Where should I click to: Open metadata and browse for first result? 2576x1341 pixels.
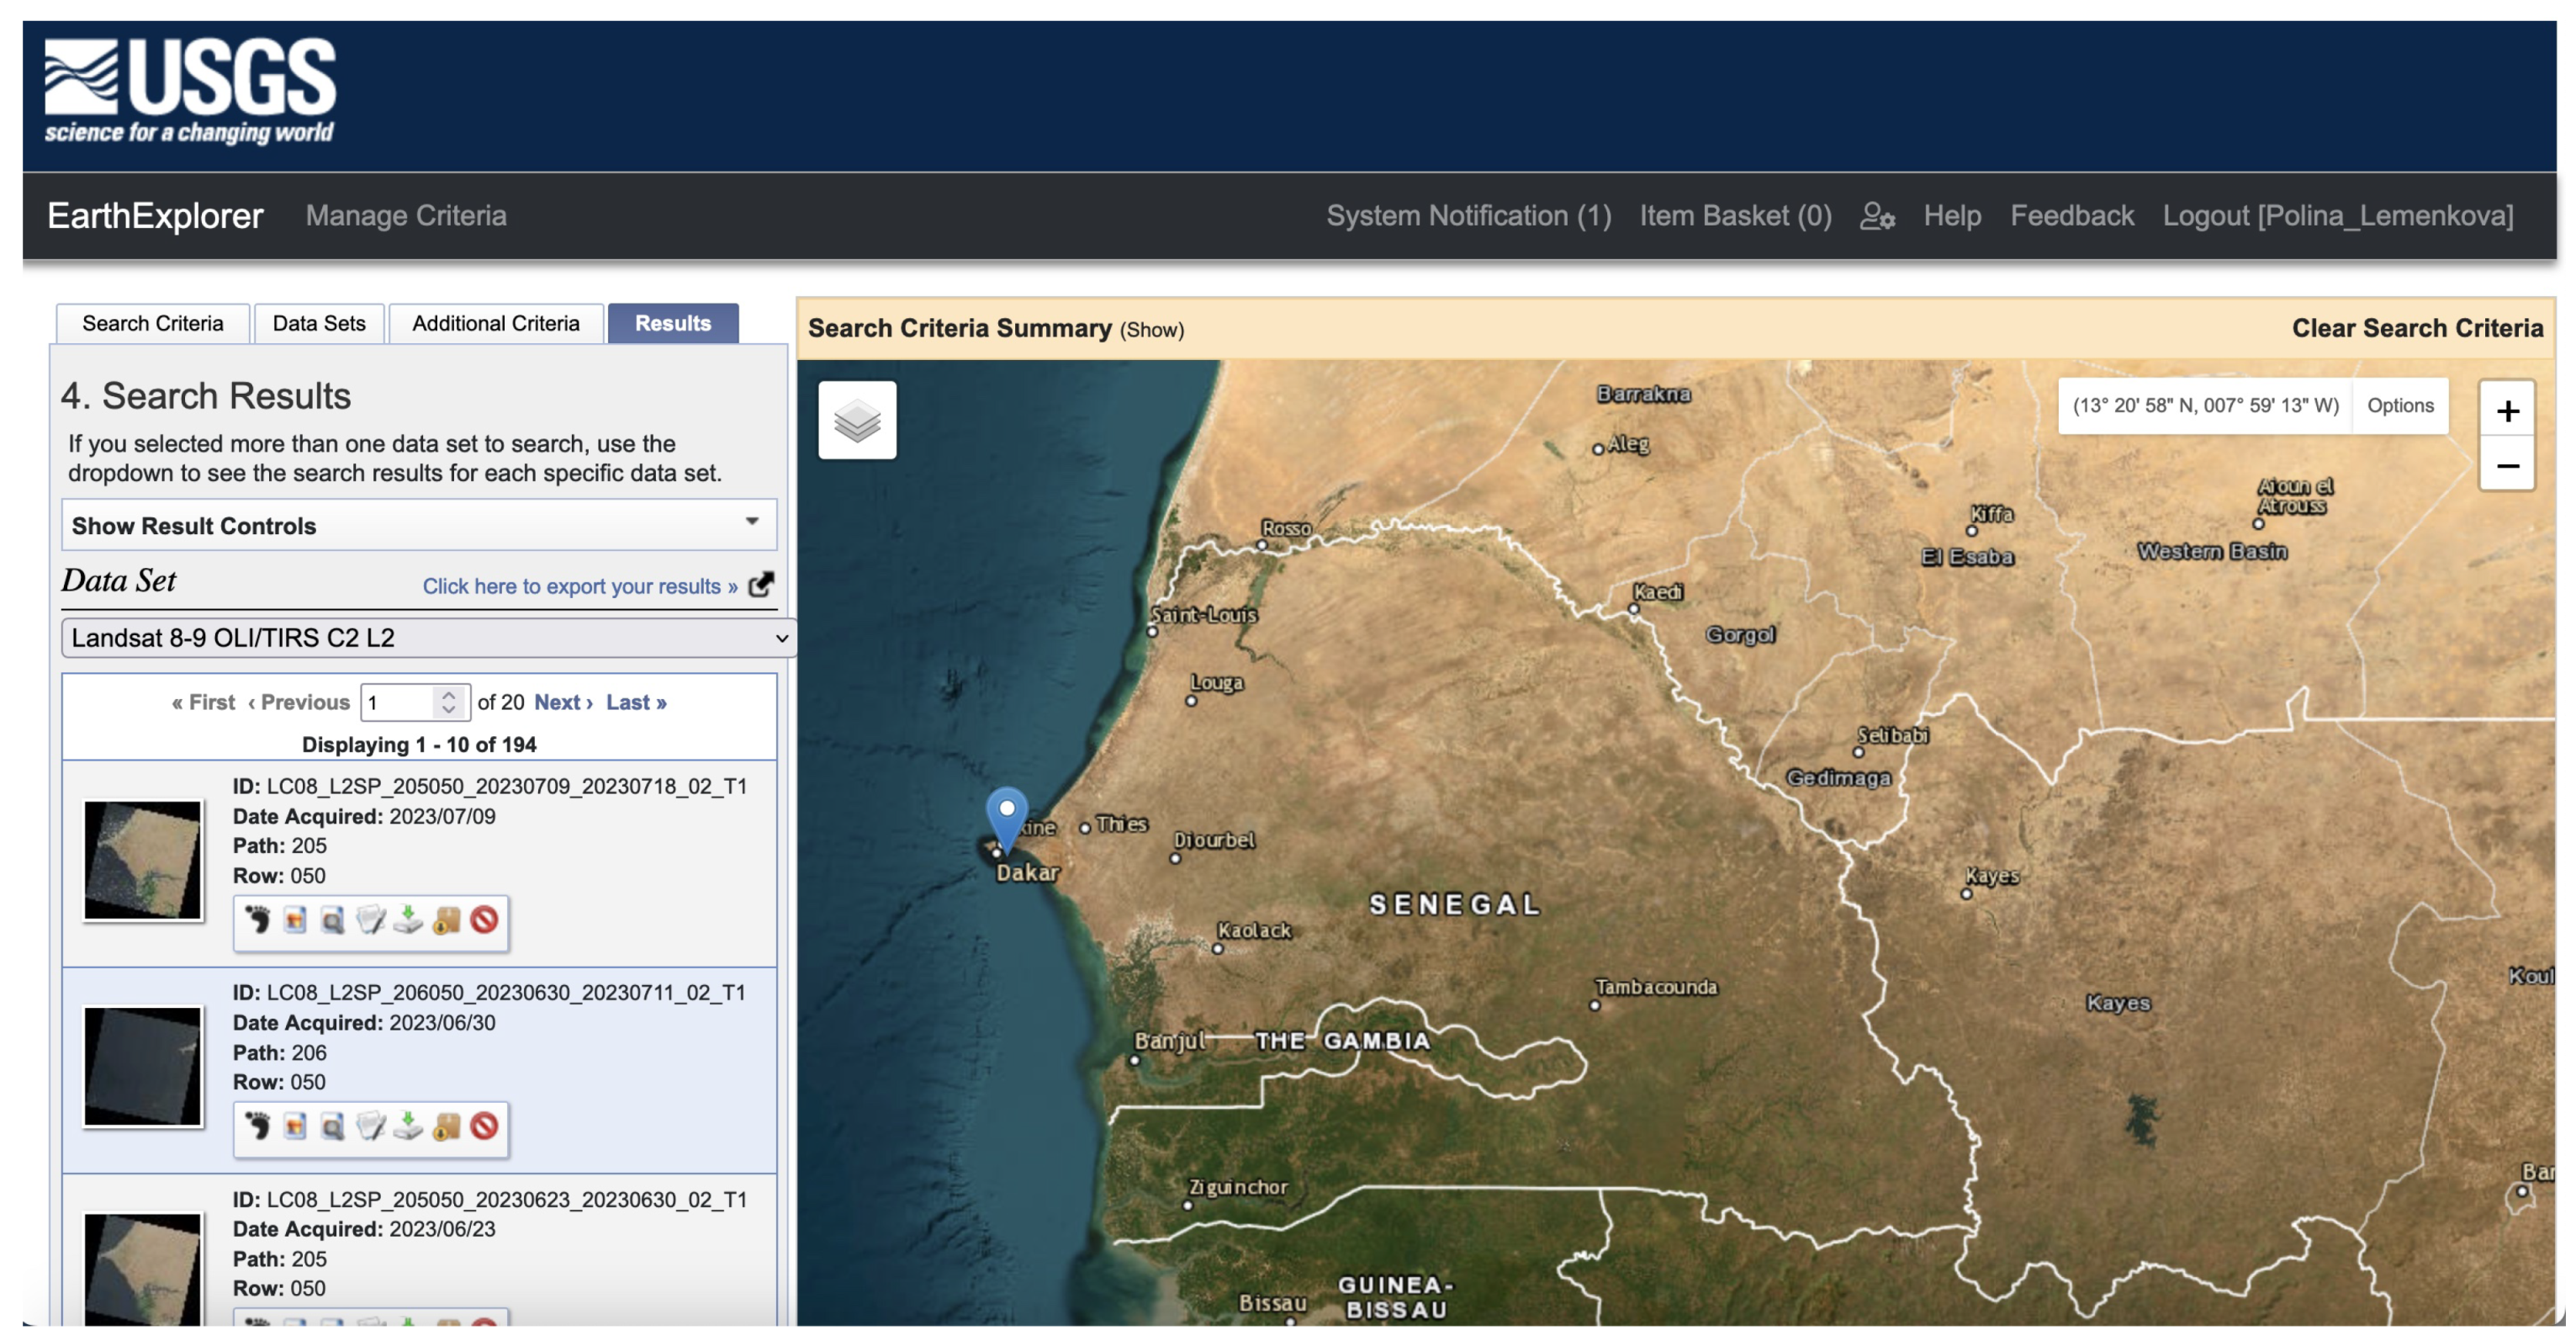coord(333,920)
